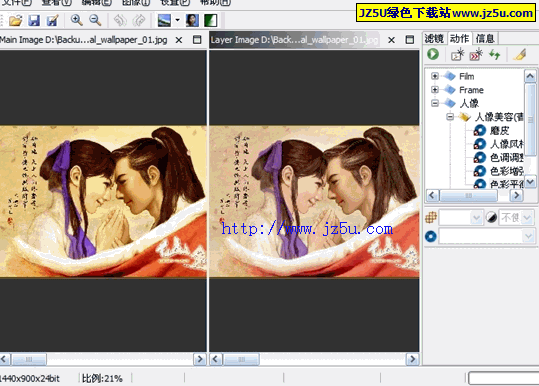The width and height of the screenshot is (539, 386).
Task: Click the zoom out magnifier icon
Action: click(x=95, y=20)
